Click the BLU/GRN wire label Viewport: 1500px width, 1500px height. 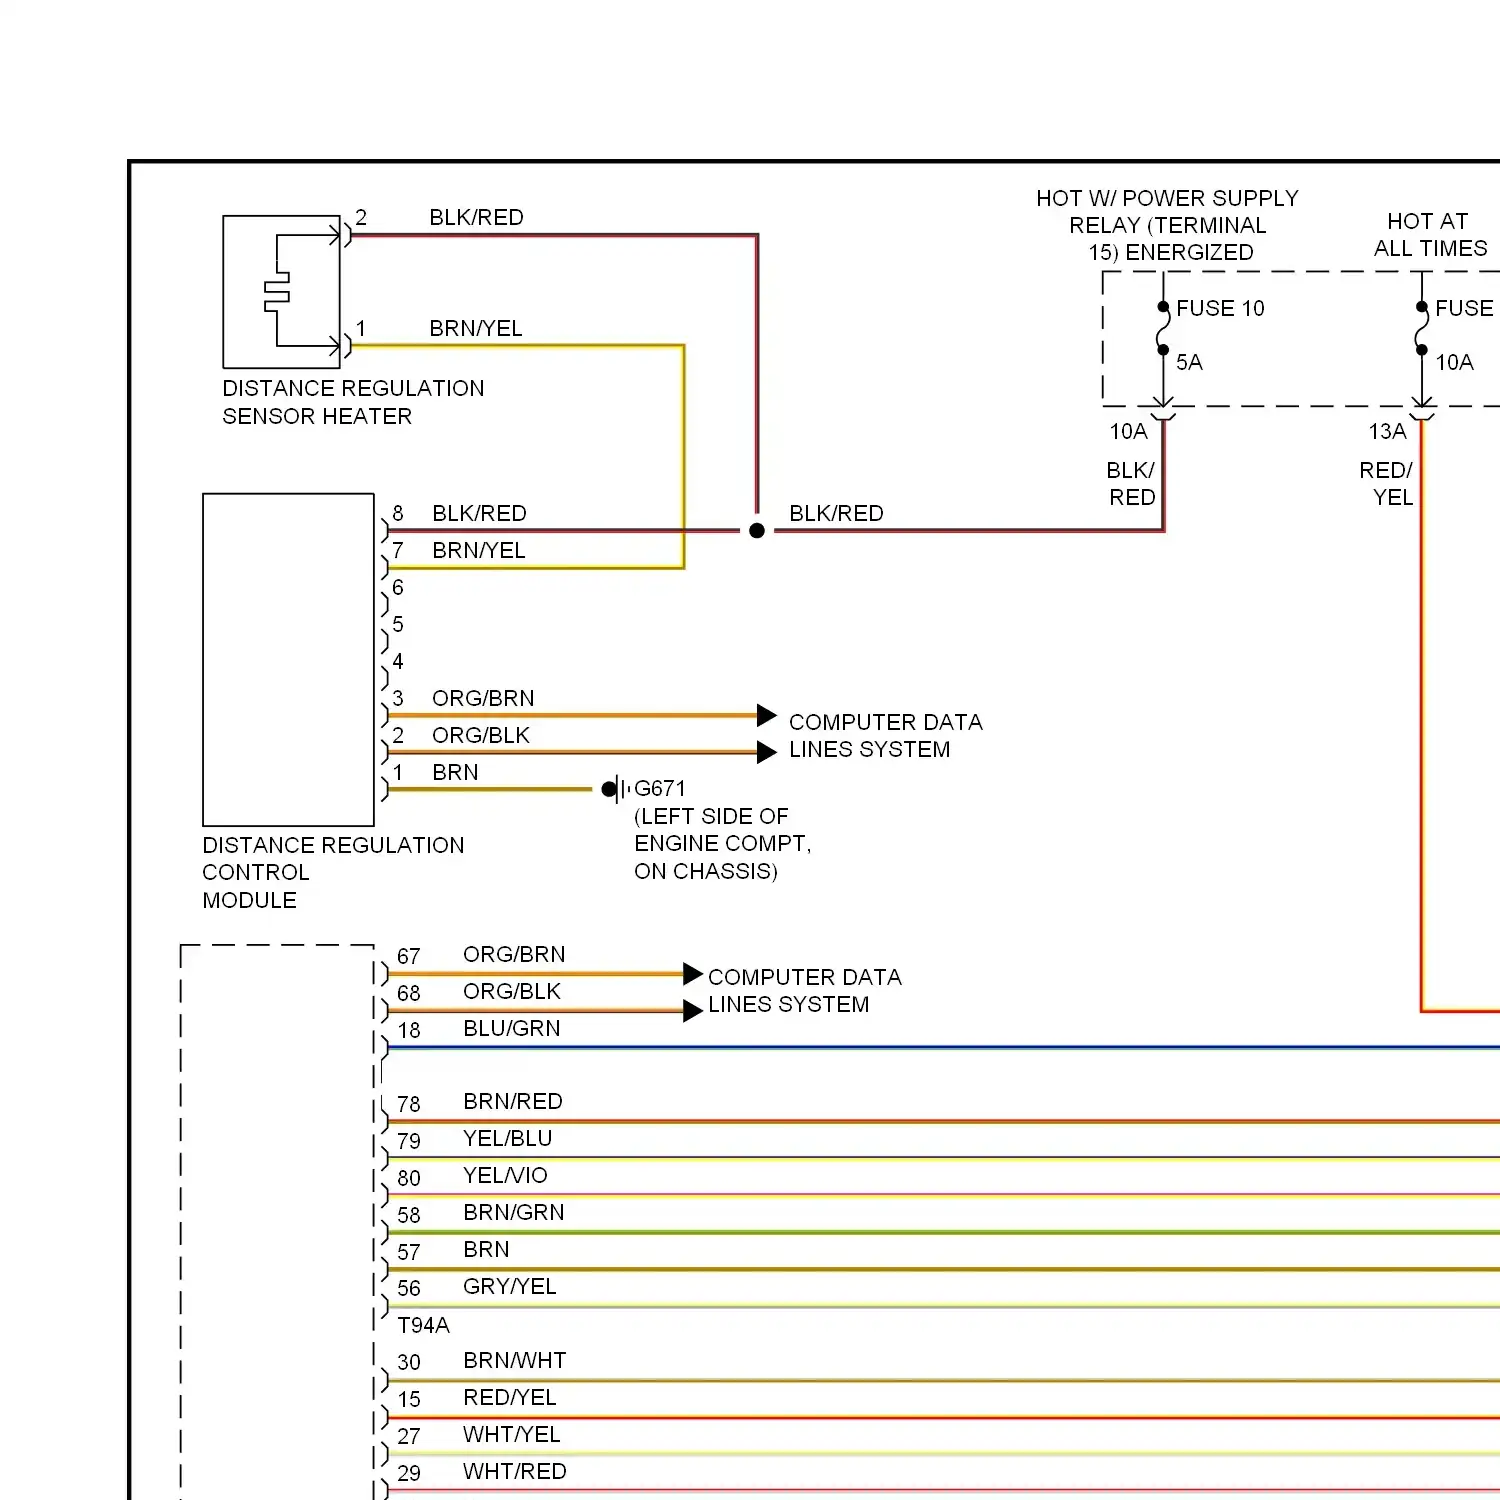[x=511, y=1028]
